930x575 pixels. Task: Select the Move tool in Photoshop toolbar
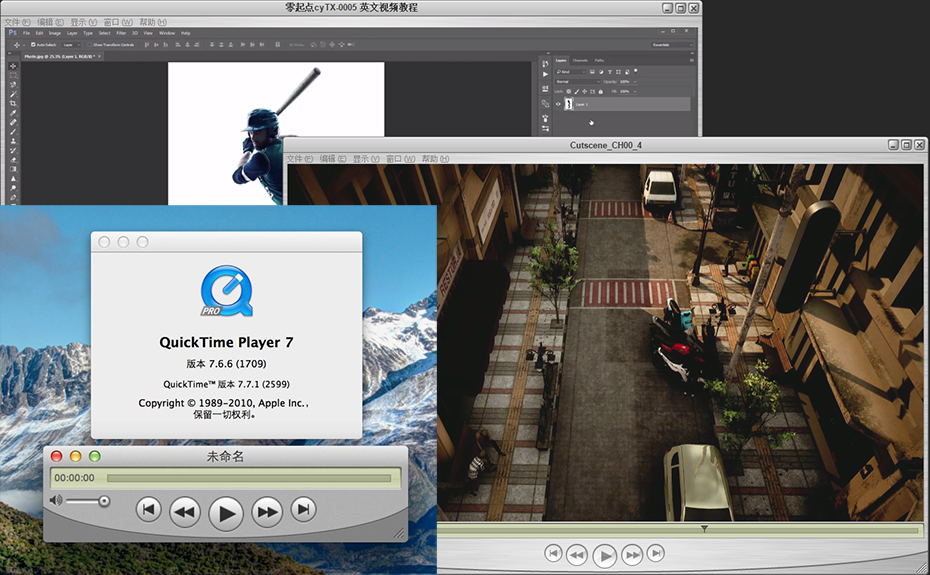tap(13, 66)
